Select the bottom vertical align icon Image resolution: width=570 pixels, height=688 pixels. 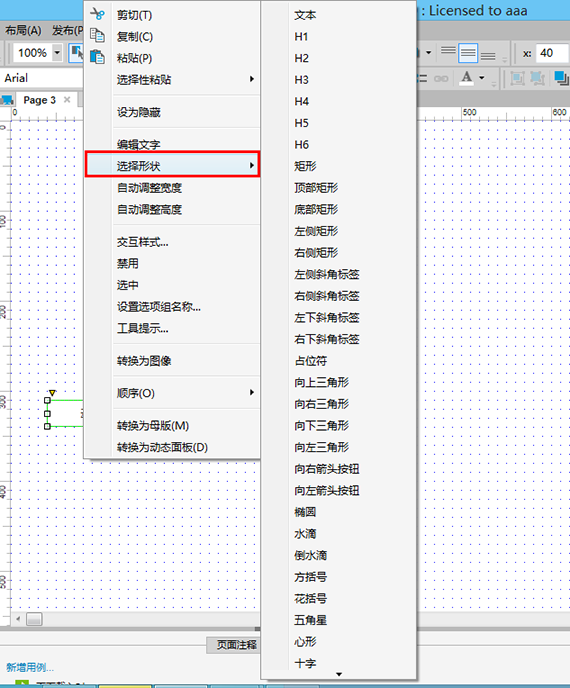[488, 55]
